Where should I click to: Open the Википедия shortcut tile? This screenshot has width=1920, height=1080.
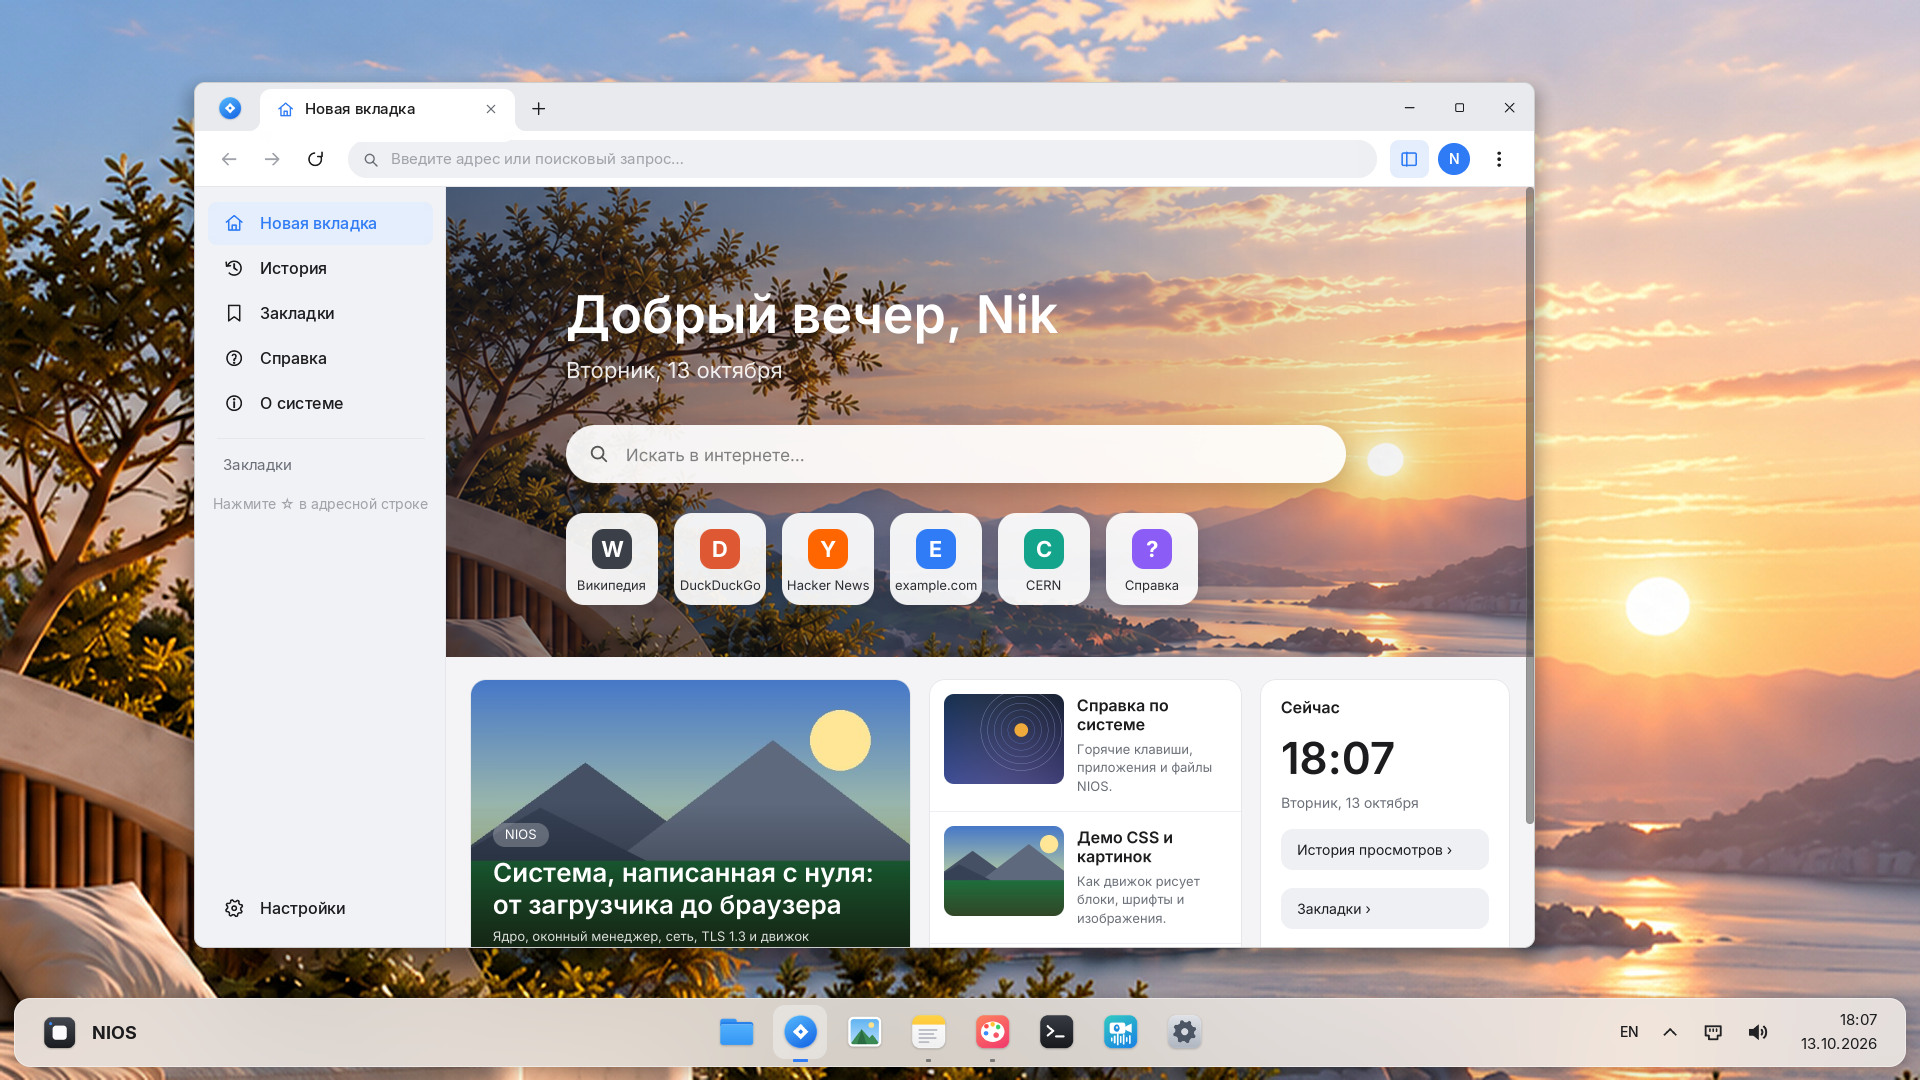tap(612, 559)
